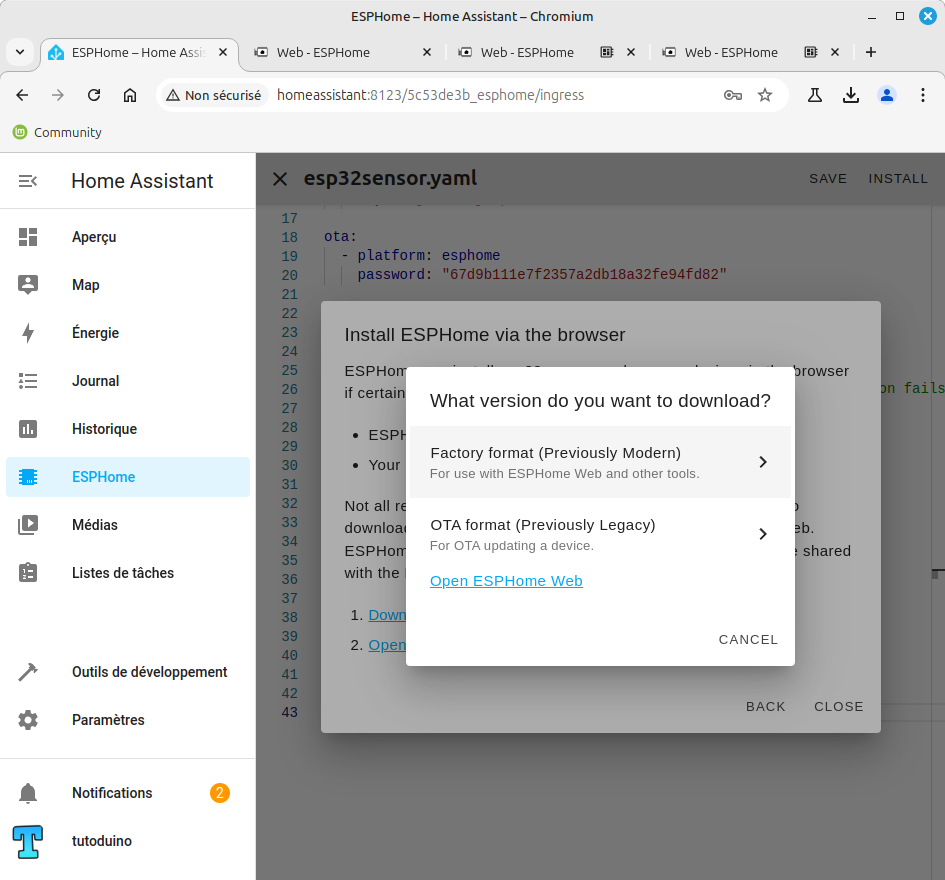
Task: Click the 'Home Assistant' sidebar title
Action: [142, 181]
